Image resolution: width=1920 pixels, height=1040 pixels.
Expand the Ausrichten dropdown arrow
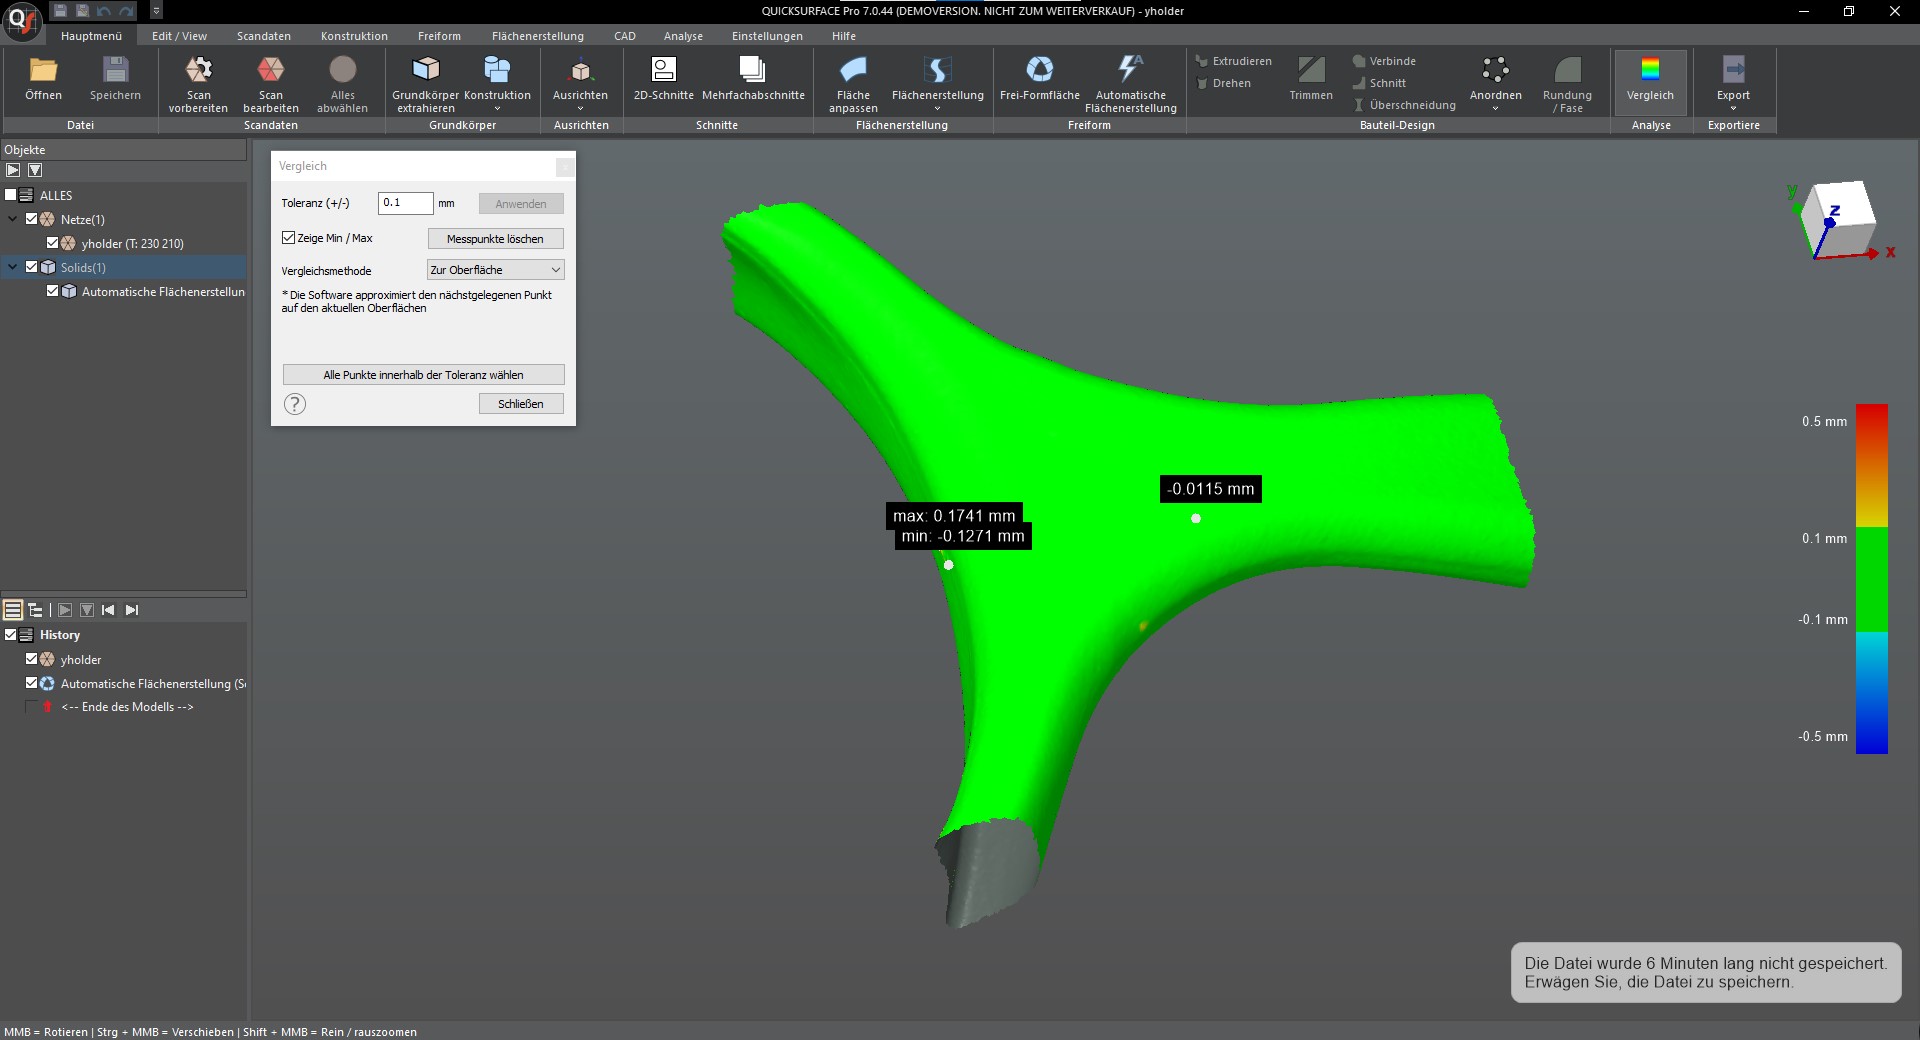tap(580, 108)
